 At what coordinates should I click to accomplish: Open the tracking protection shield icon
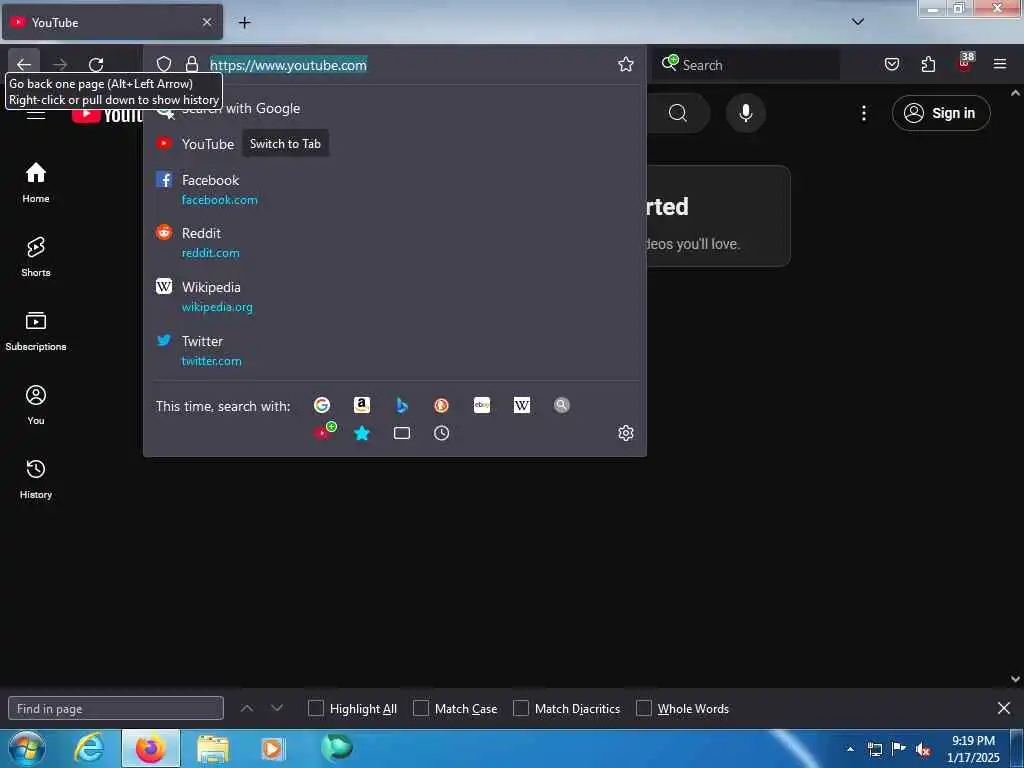164,64
